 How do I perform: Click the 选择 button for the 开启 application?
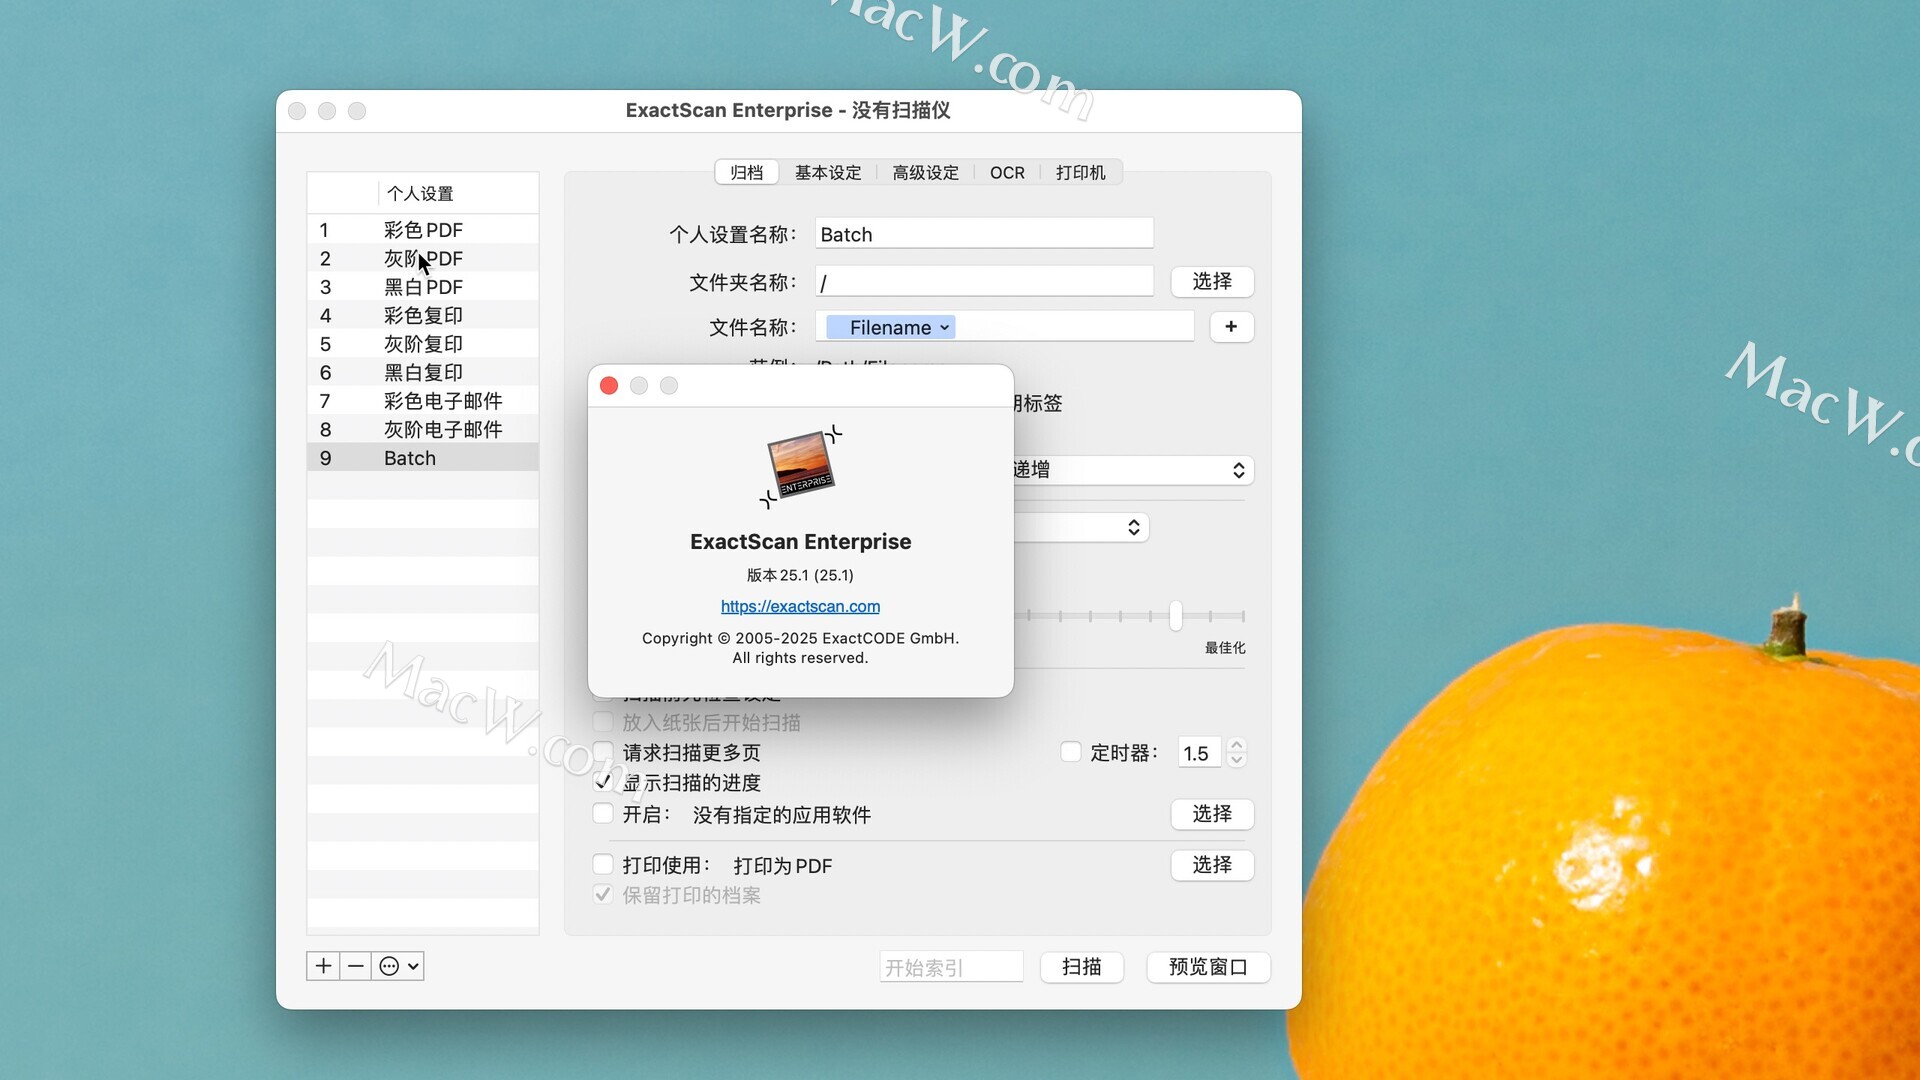tap(1212, 814)
